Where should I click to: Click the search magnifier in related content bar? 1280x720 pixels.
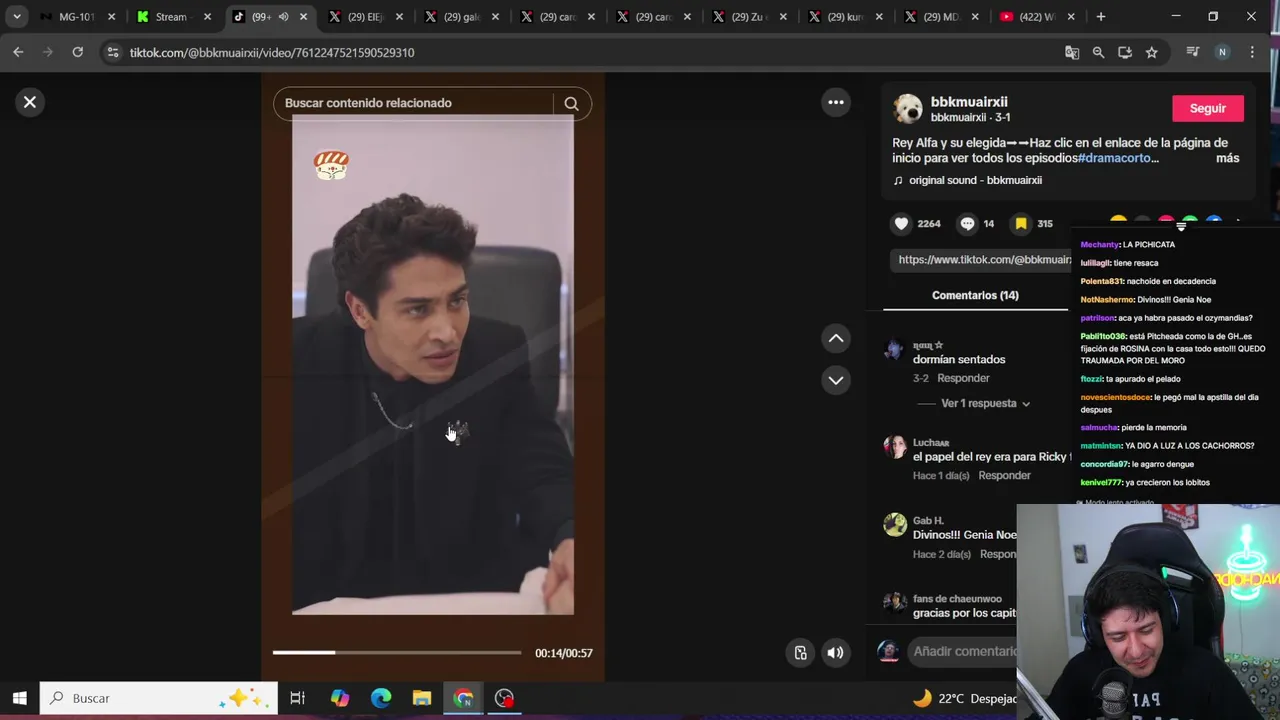[x=571, y=103]
